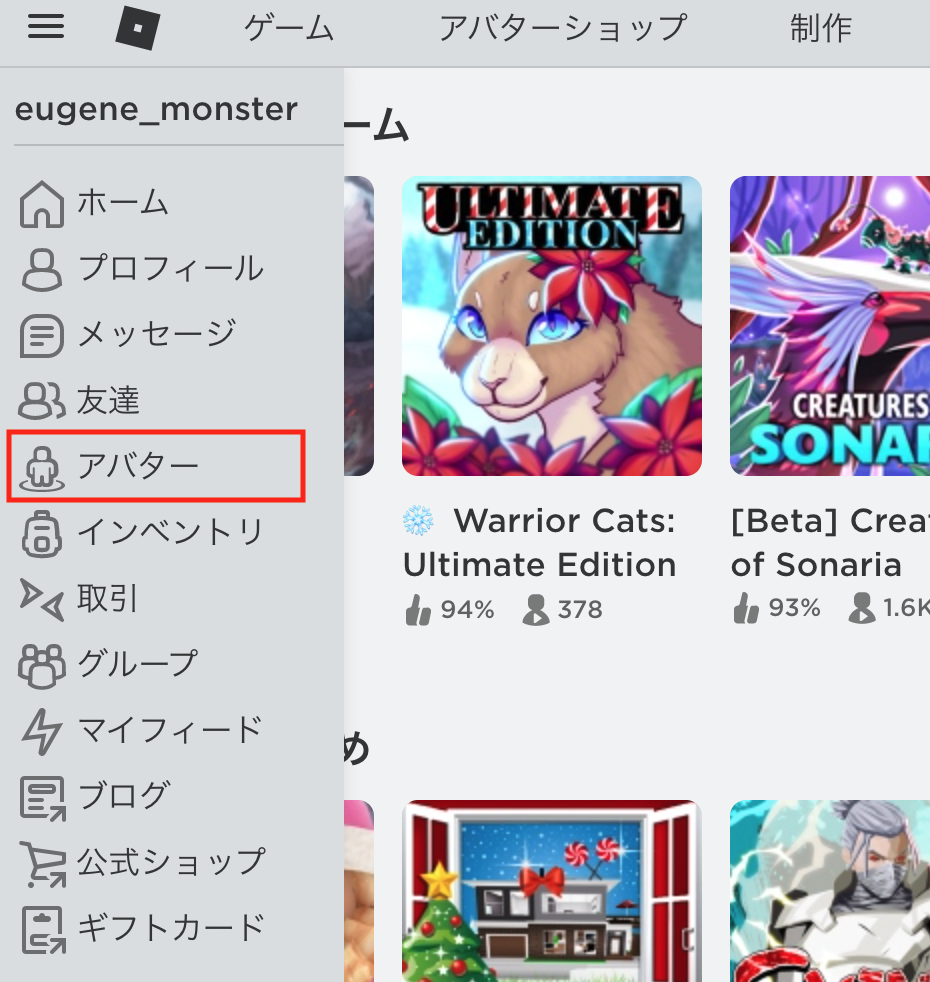Click the 取引 trade arrows icon

tap(42, 599)
